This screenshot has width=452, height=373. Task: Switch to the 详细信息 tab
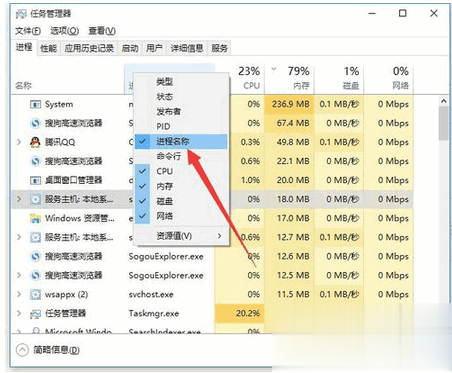187,48
